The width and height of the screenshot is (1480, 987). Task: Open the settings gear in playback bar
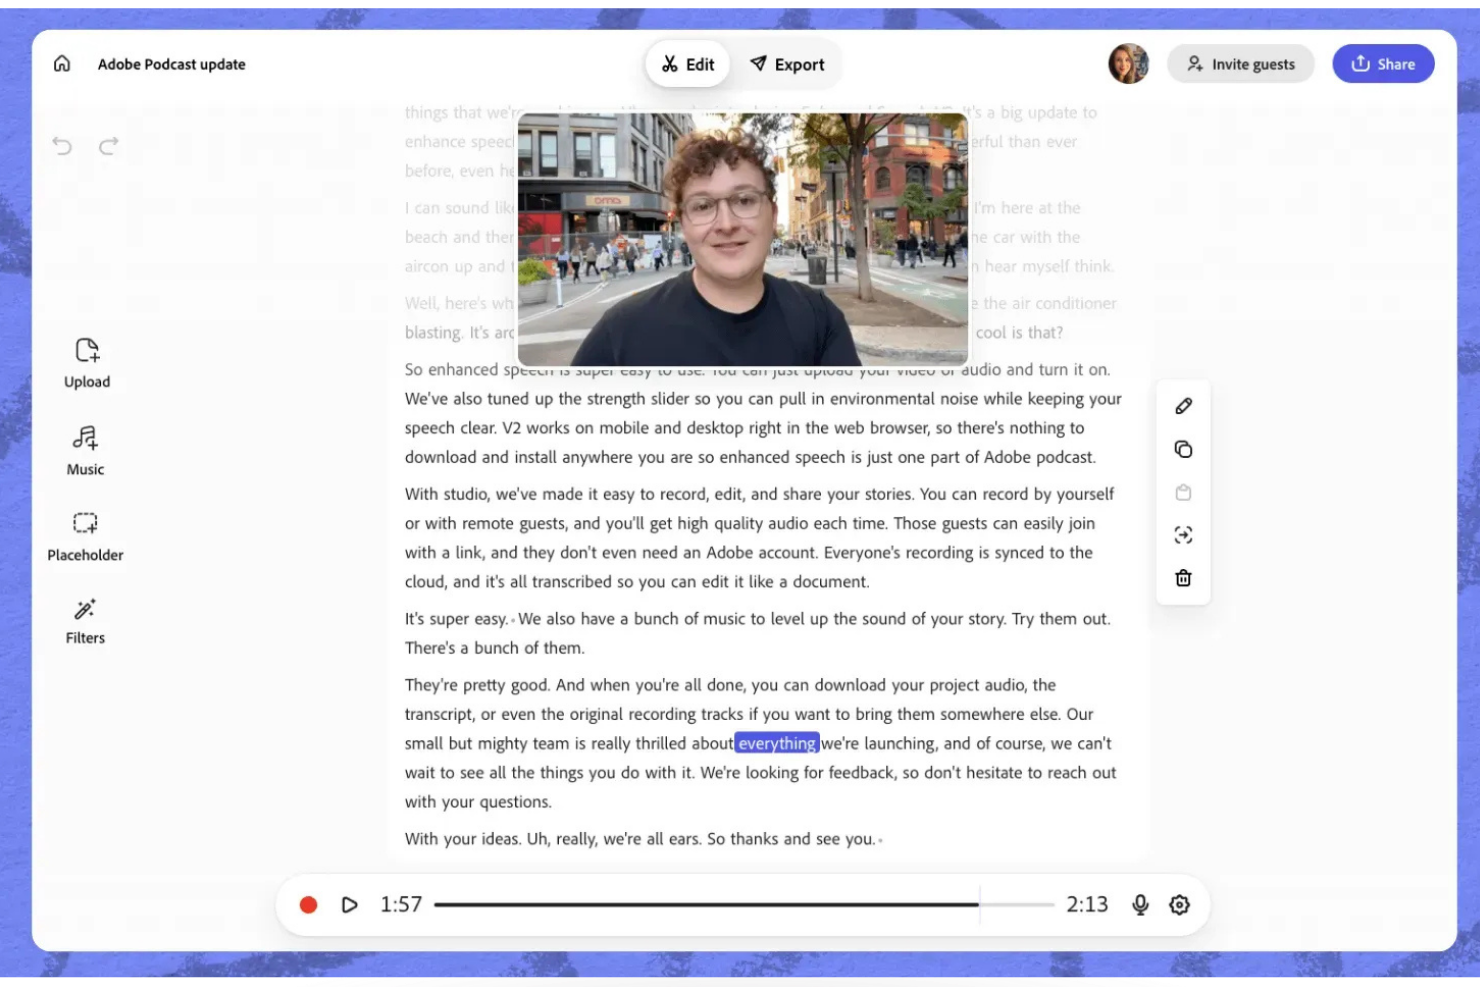(1180, 905)
